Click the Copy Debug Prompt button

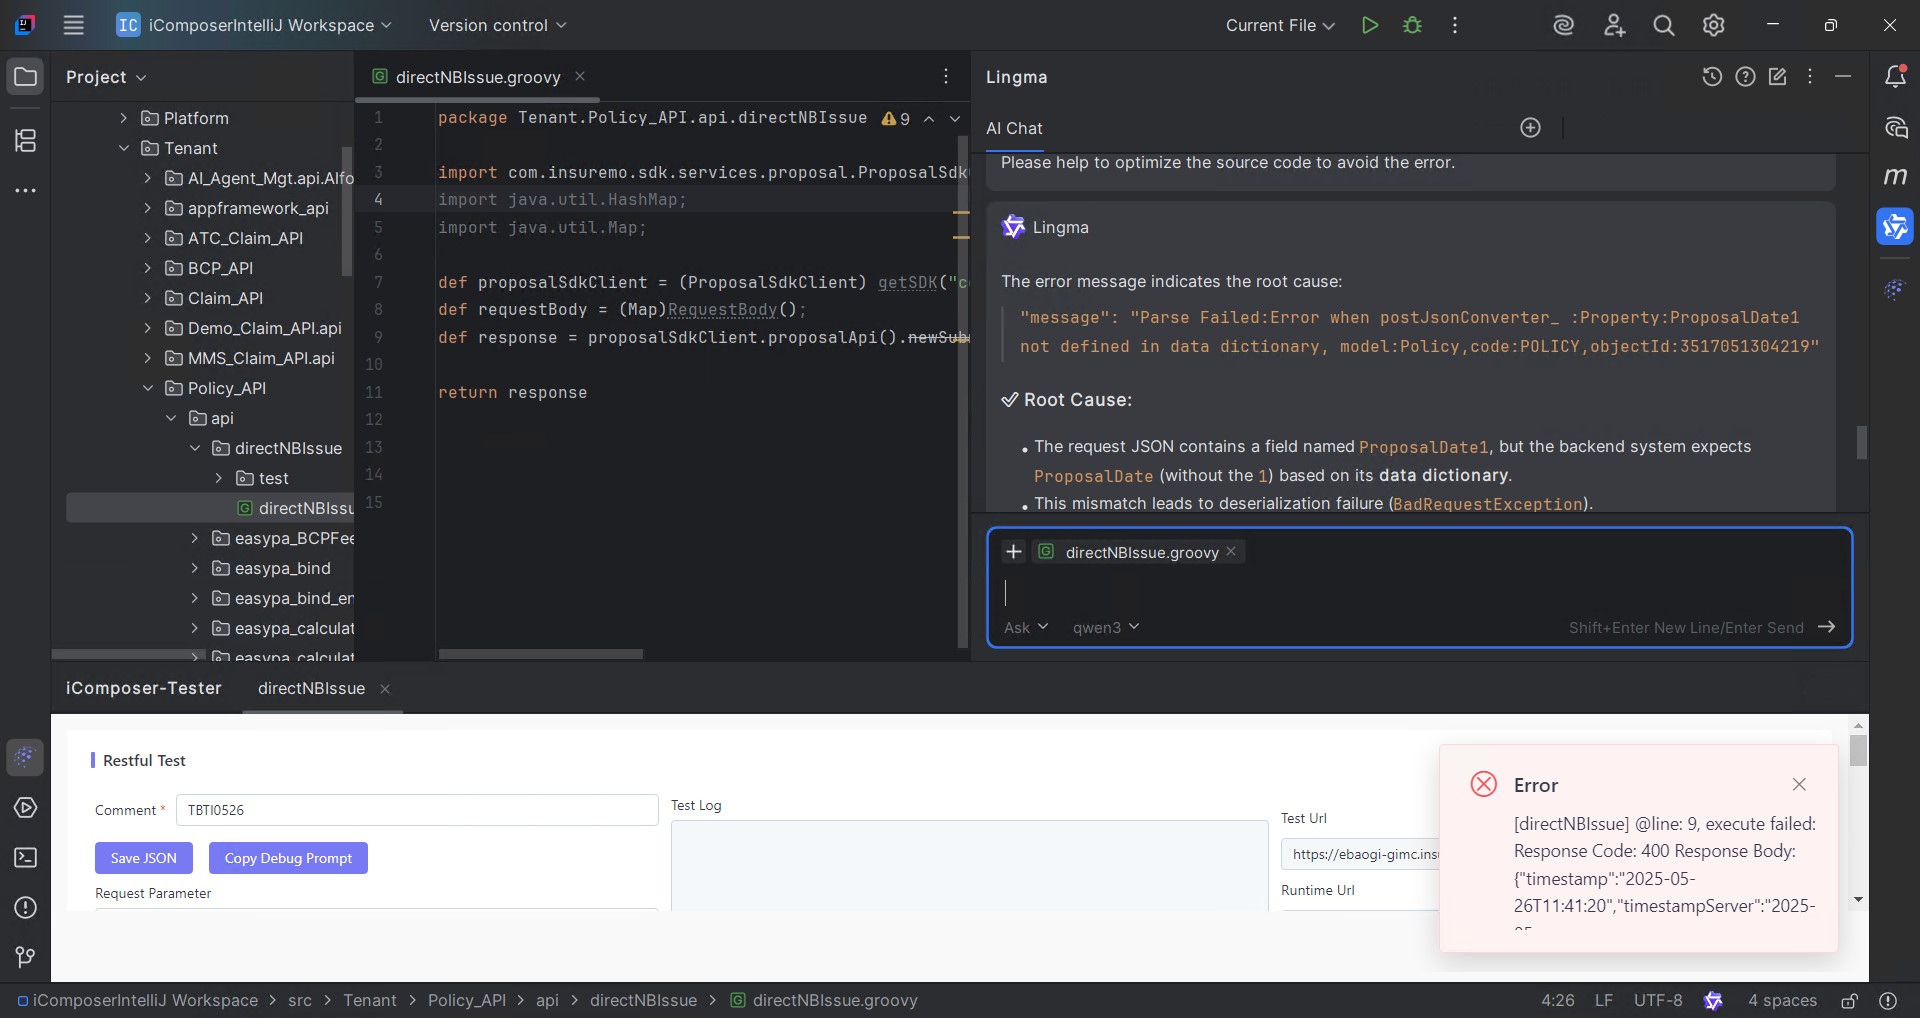click(288, 858)
